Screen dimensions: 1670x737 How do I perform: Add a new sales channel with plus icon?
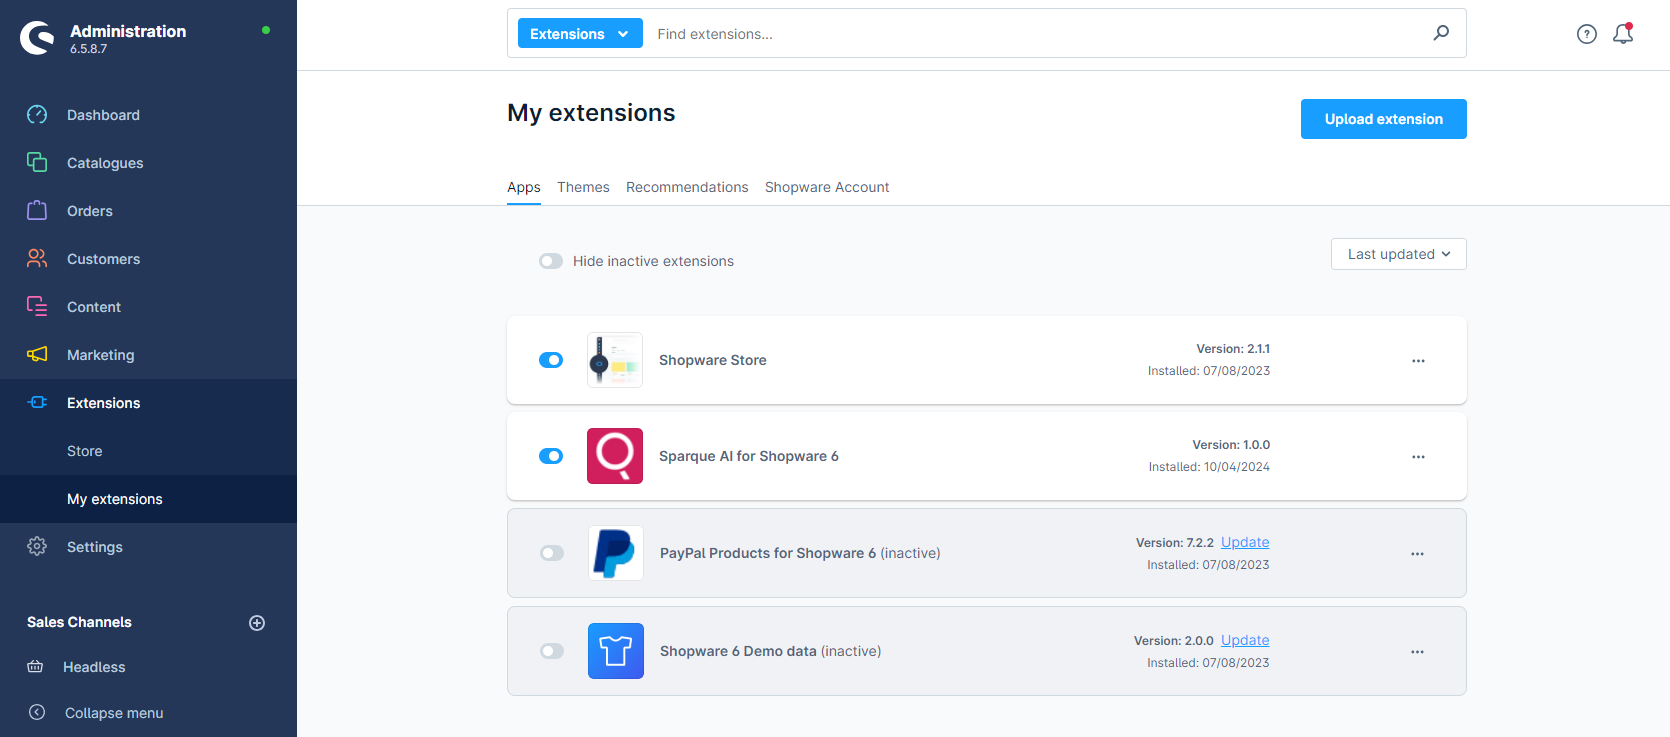(257, 623)
